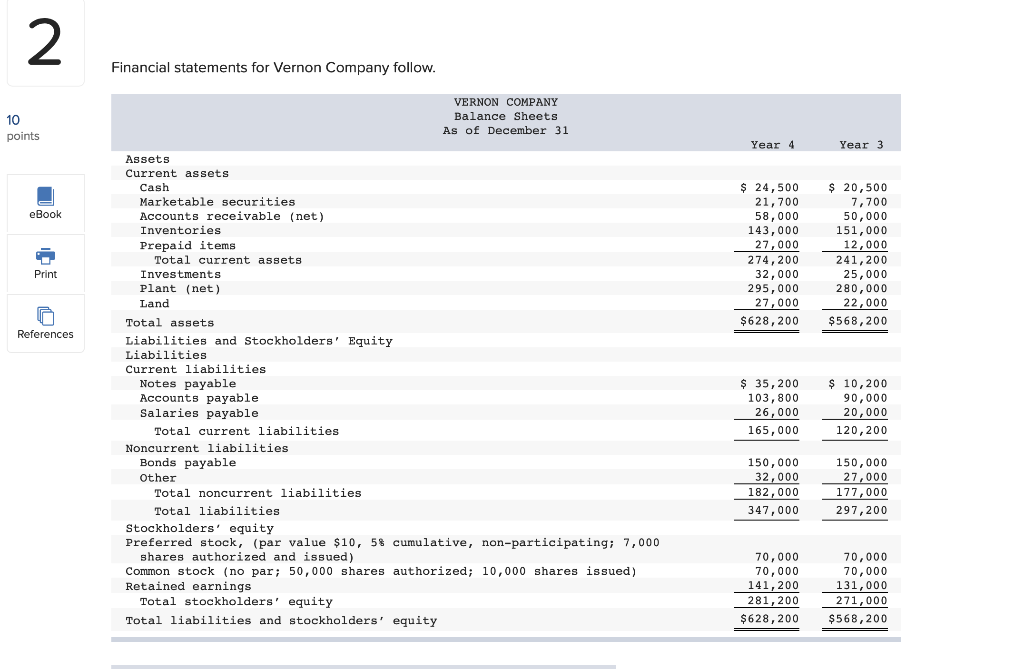Select the text 'Financial statements for Vernon Company follow.'
Image resolution: width=1024 pixels, height=669 pixels.
pos(273,68)
